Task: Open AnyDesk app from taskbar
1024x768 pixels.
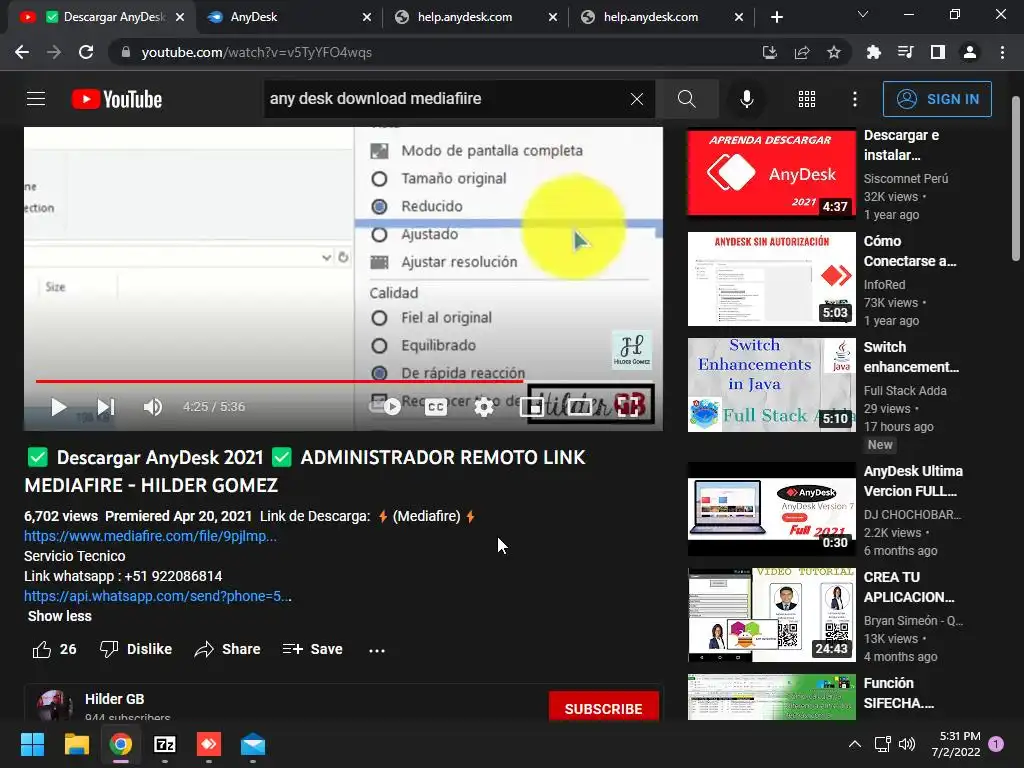Action: (x=209, y=744)
